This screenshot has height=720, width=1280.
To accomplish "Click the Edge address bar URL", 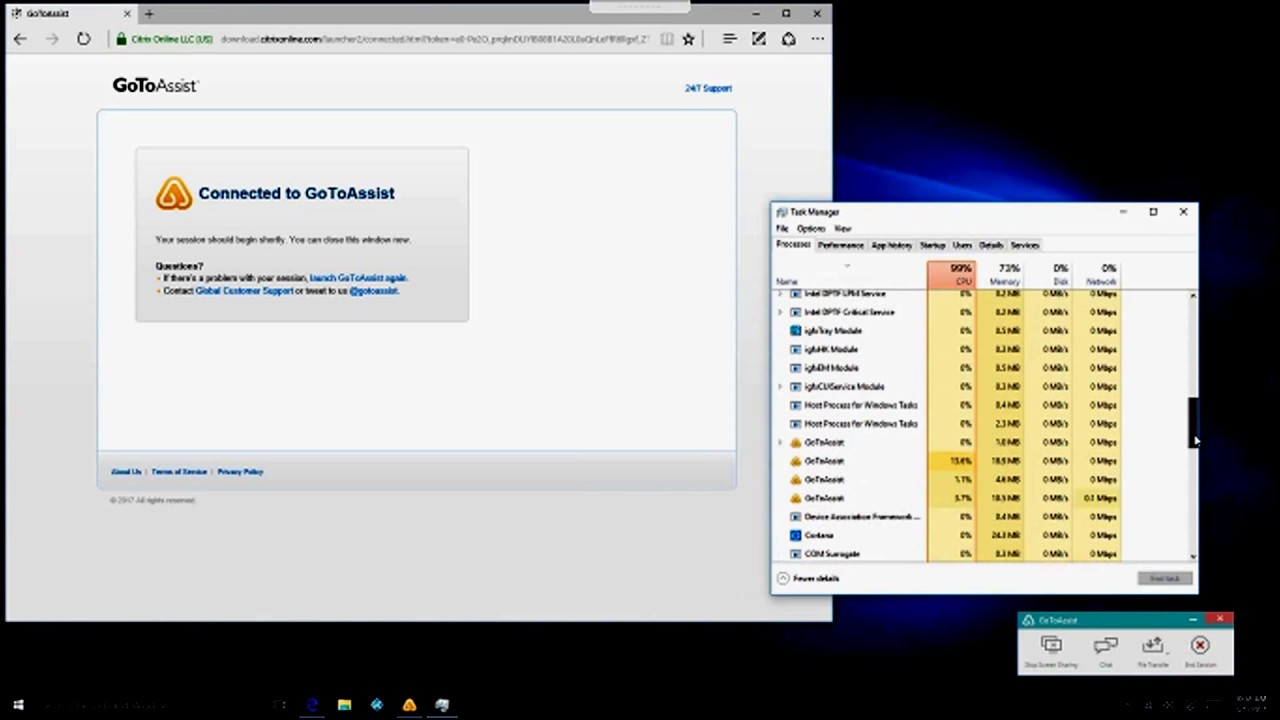I will click(434, 39).
